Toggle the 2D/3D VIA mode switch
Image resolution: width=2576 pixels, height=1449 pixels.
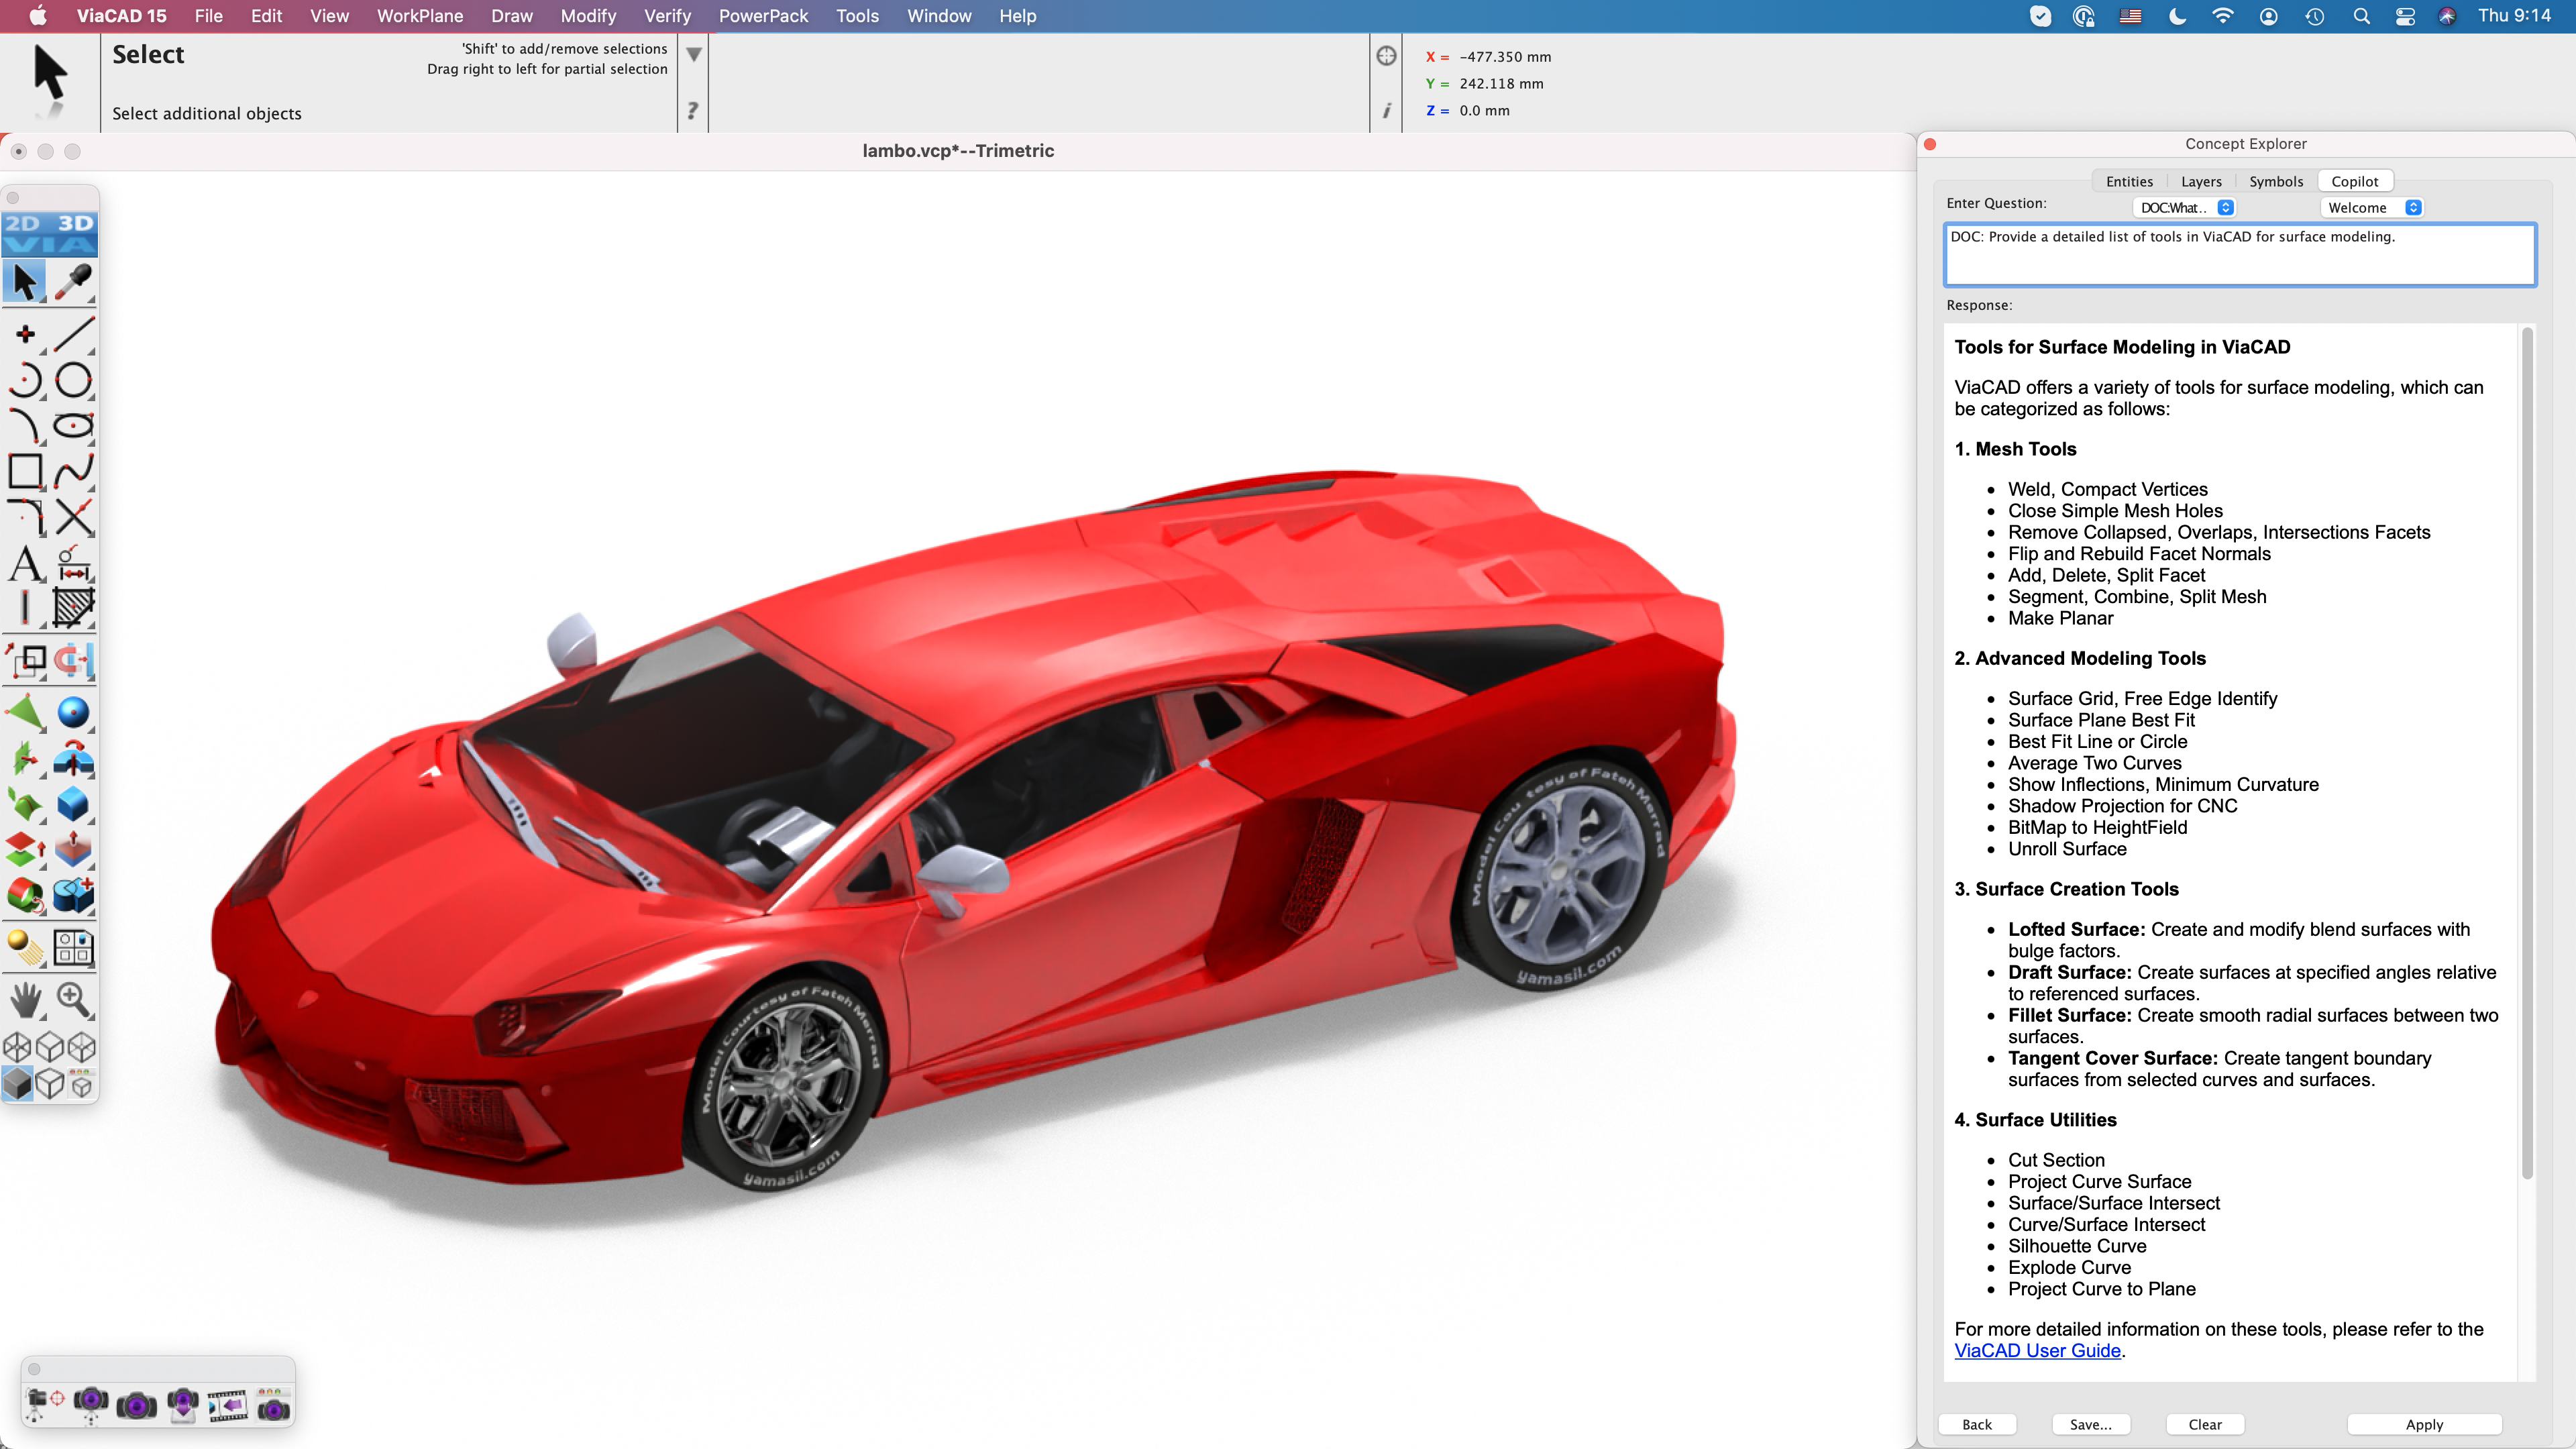tap(49, 233)
